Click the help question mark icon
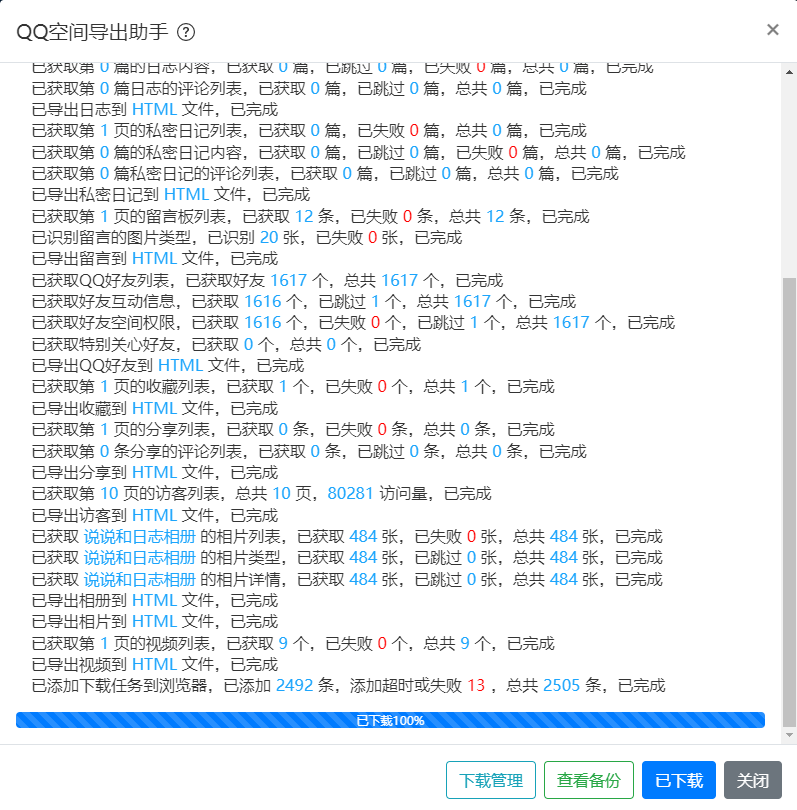797x810 pixels. pos(186,32)
